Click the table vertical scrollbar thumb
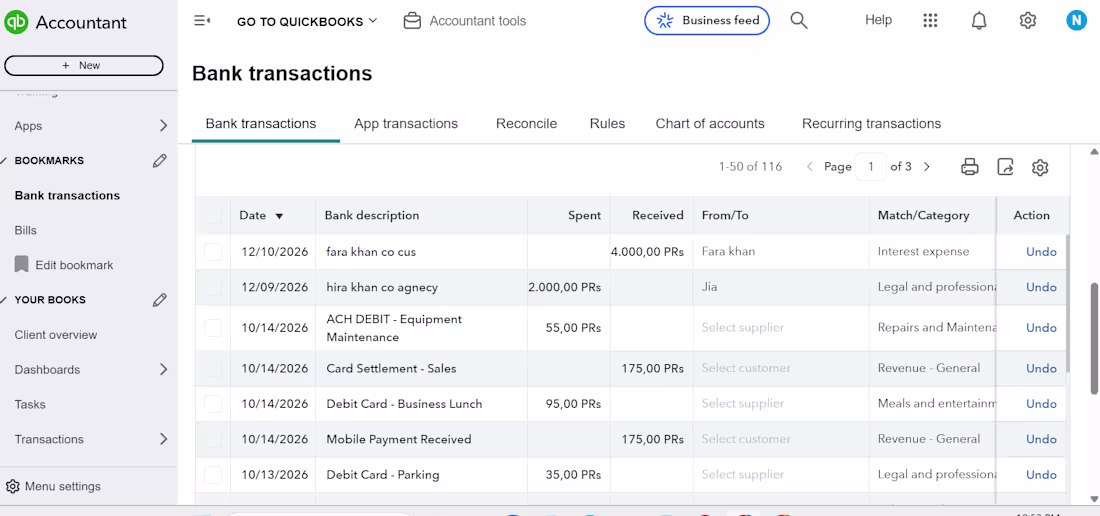1100x516 pixels. 1067,303
